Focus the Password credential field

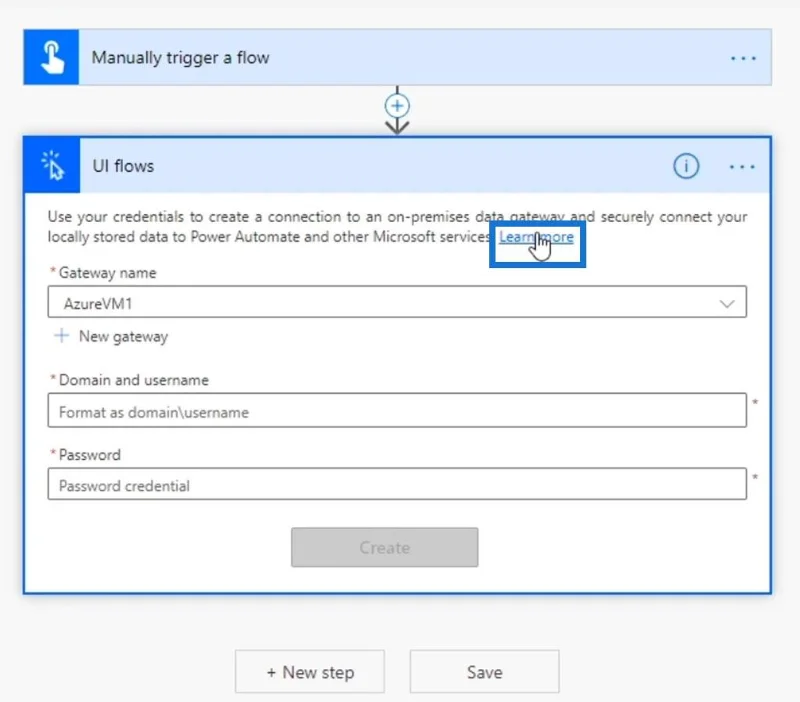point(397,484)
